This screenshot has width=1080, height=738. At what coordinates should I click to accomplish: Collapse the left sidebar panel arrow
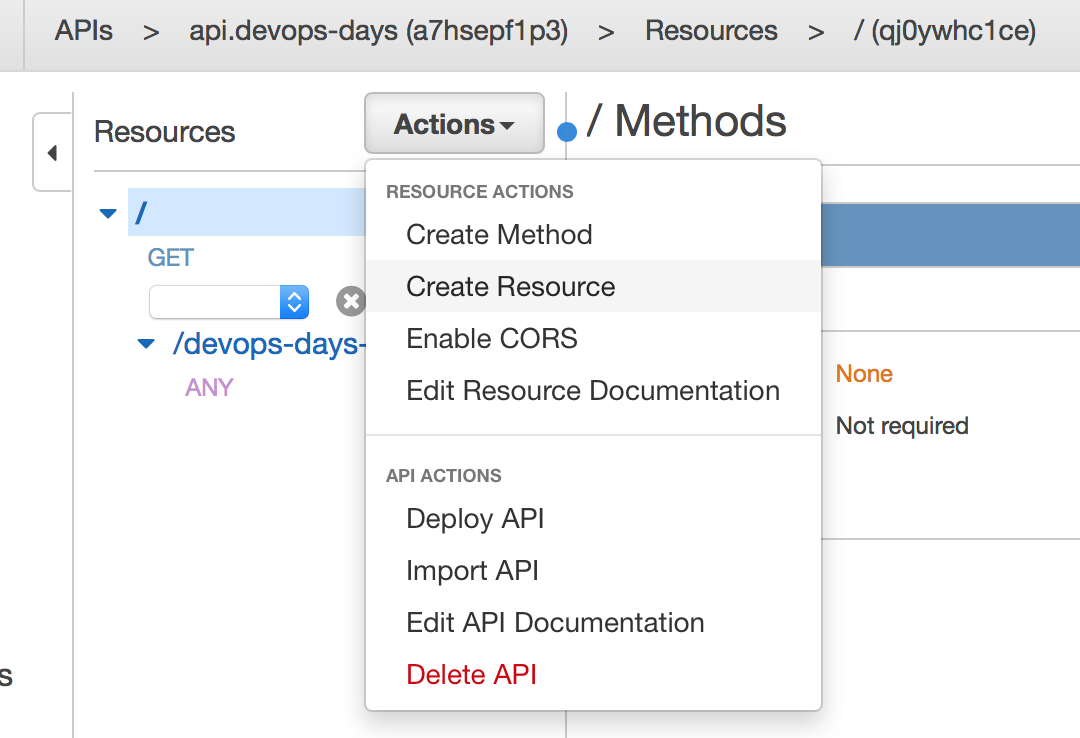(x=52, y=153)
